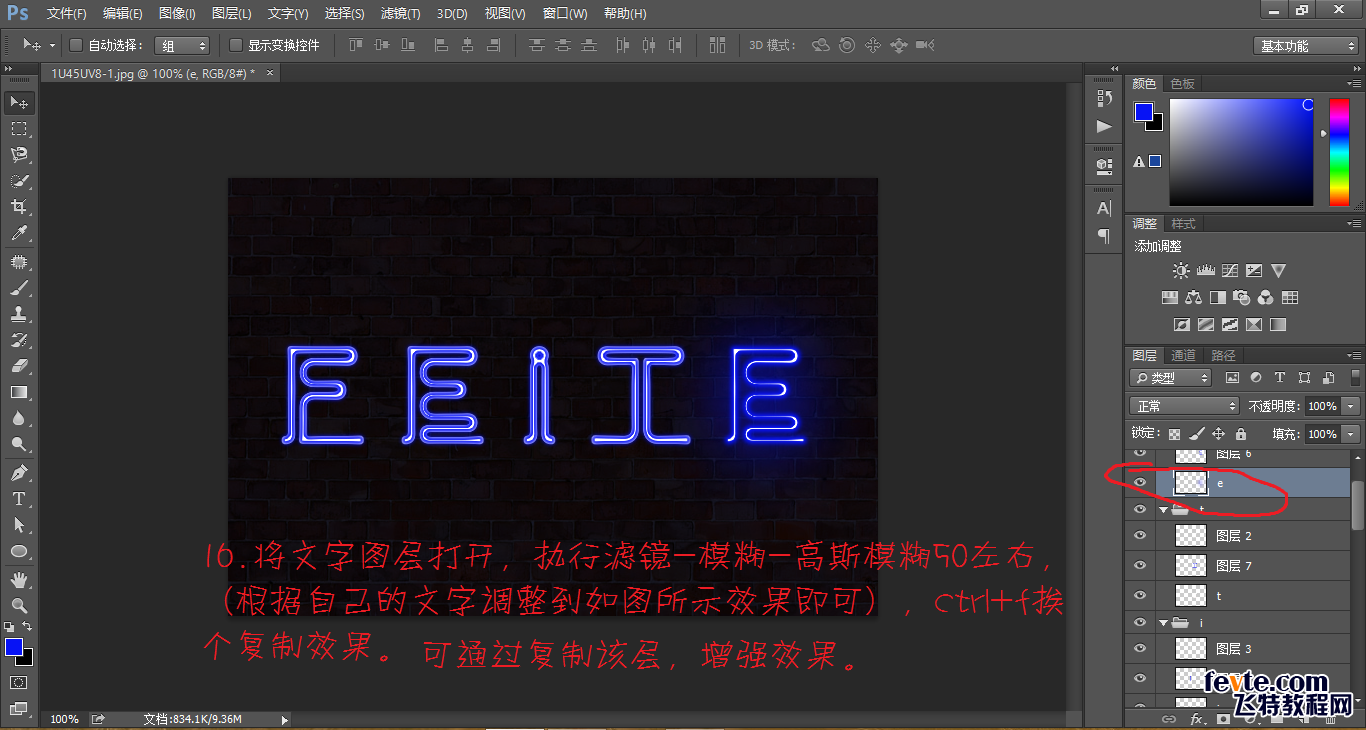Switch to the 样式 tab
The width and height of the screenshot is (1366, 730).
[1183, 223]
